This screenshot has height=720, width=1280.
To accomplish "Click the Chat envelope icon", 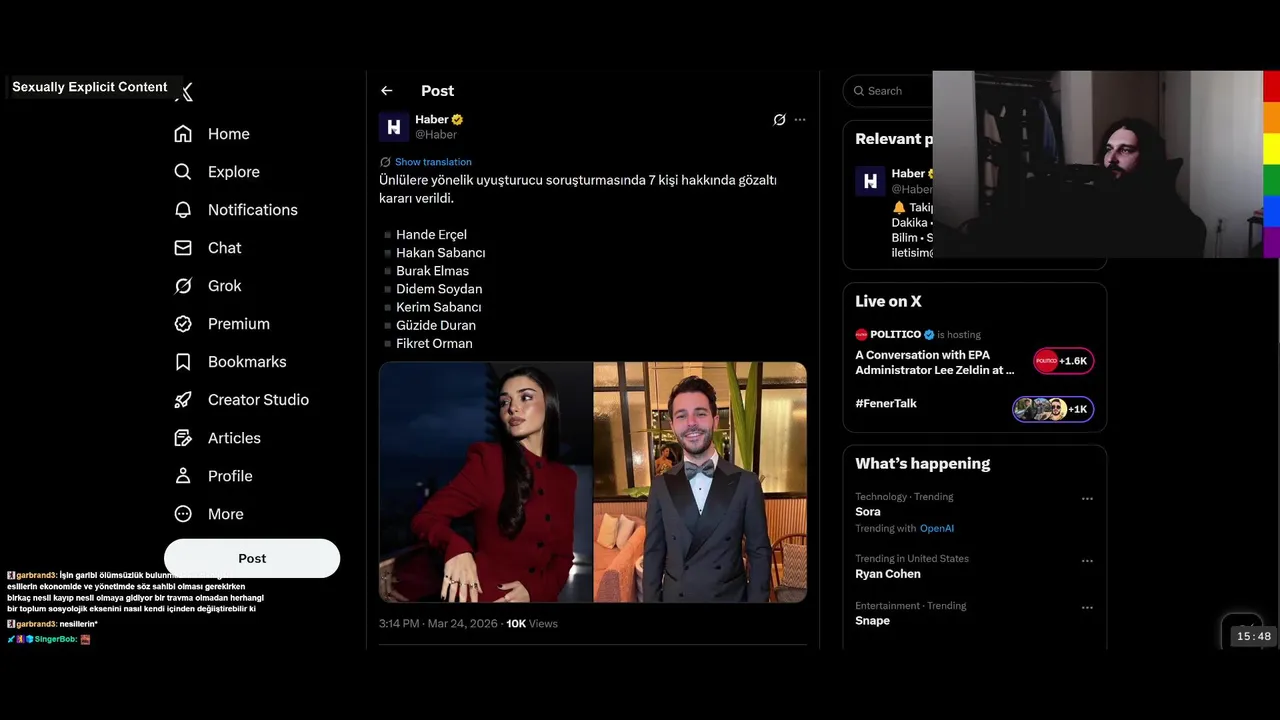I will 183,248.
